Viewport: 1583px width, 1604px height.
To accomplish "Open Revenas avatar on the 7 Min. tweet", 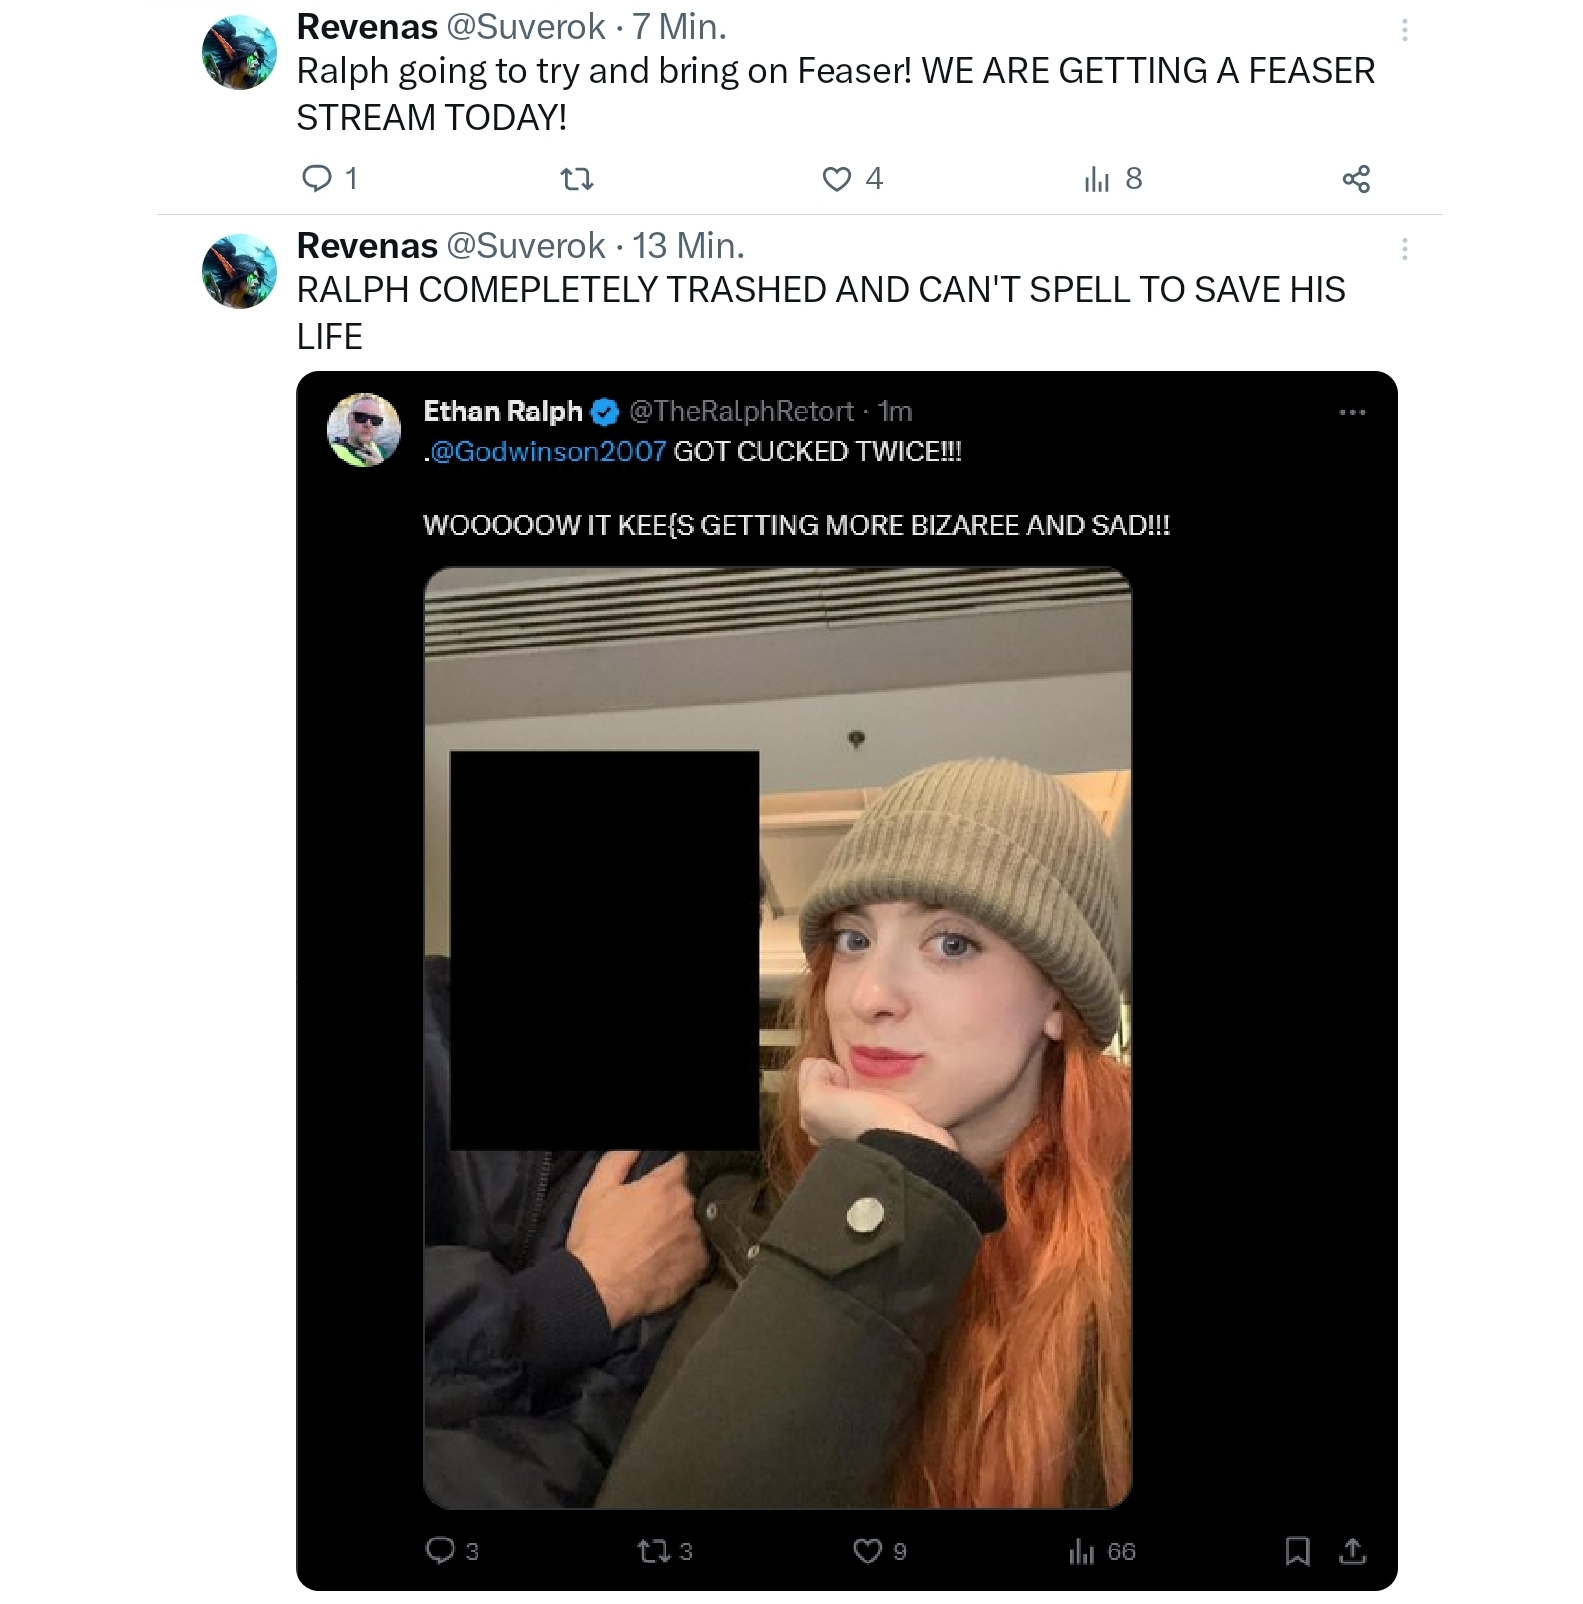I will [x=239, y=52].
